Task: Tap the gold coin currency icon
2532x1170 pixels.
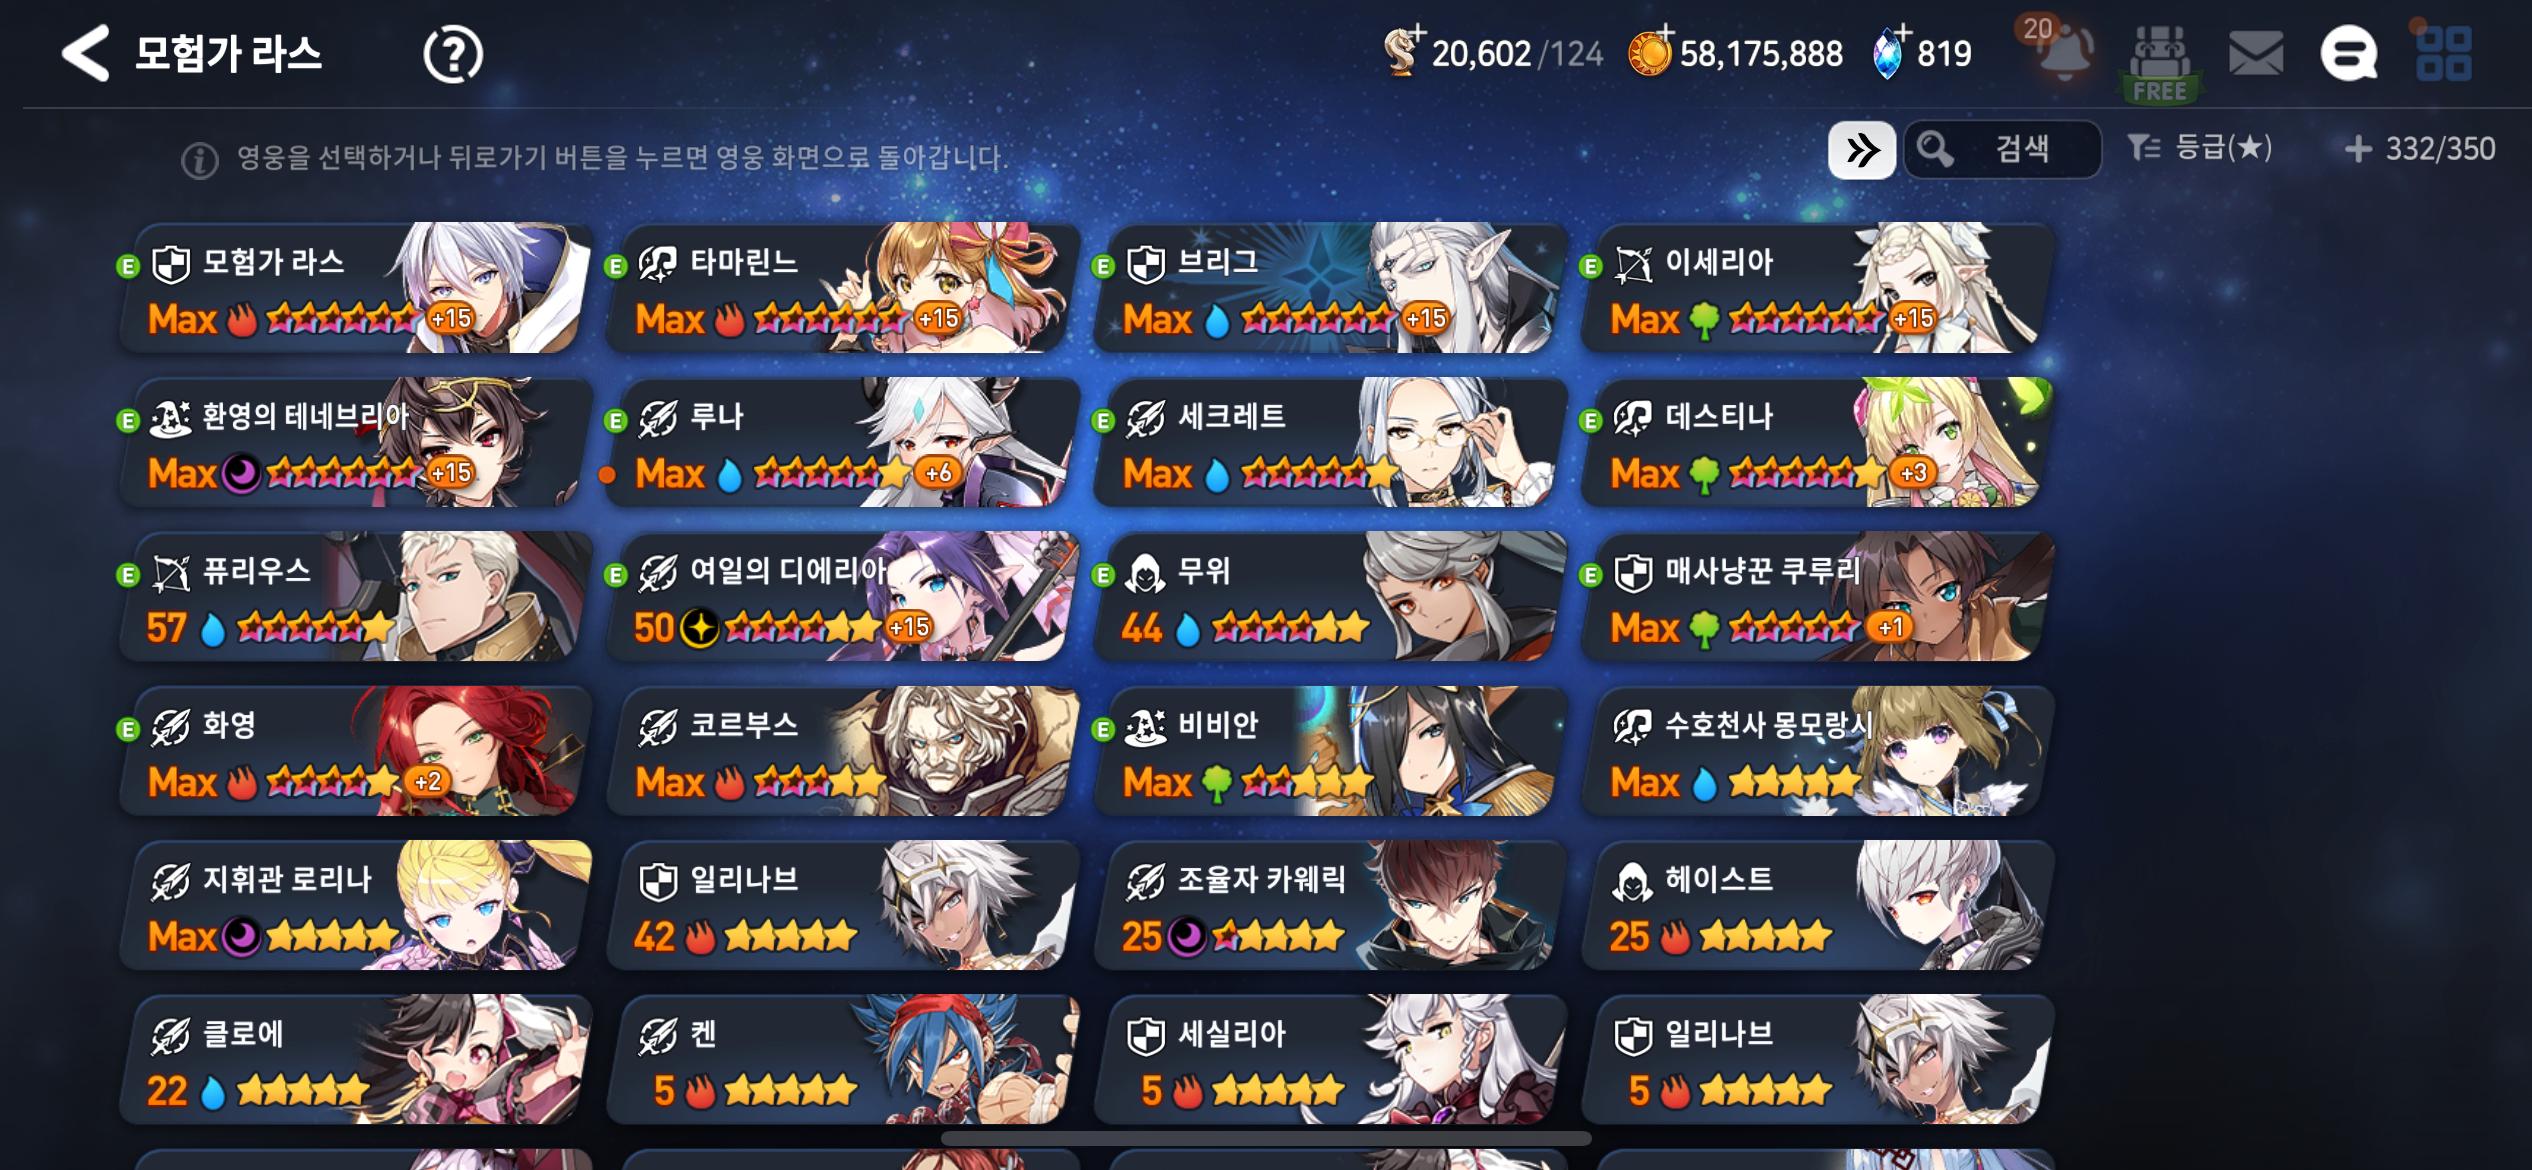Action: pos(1650,53)
